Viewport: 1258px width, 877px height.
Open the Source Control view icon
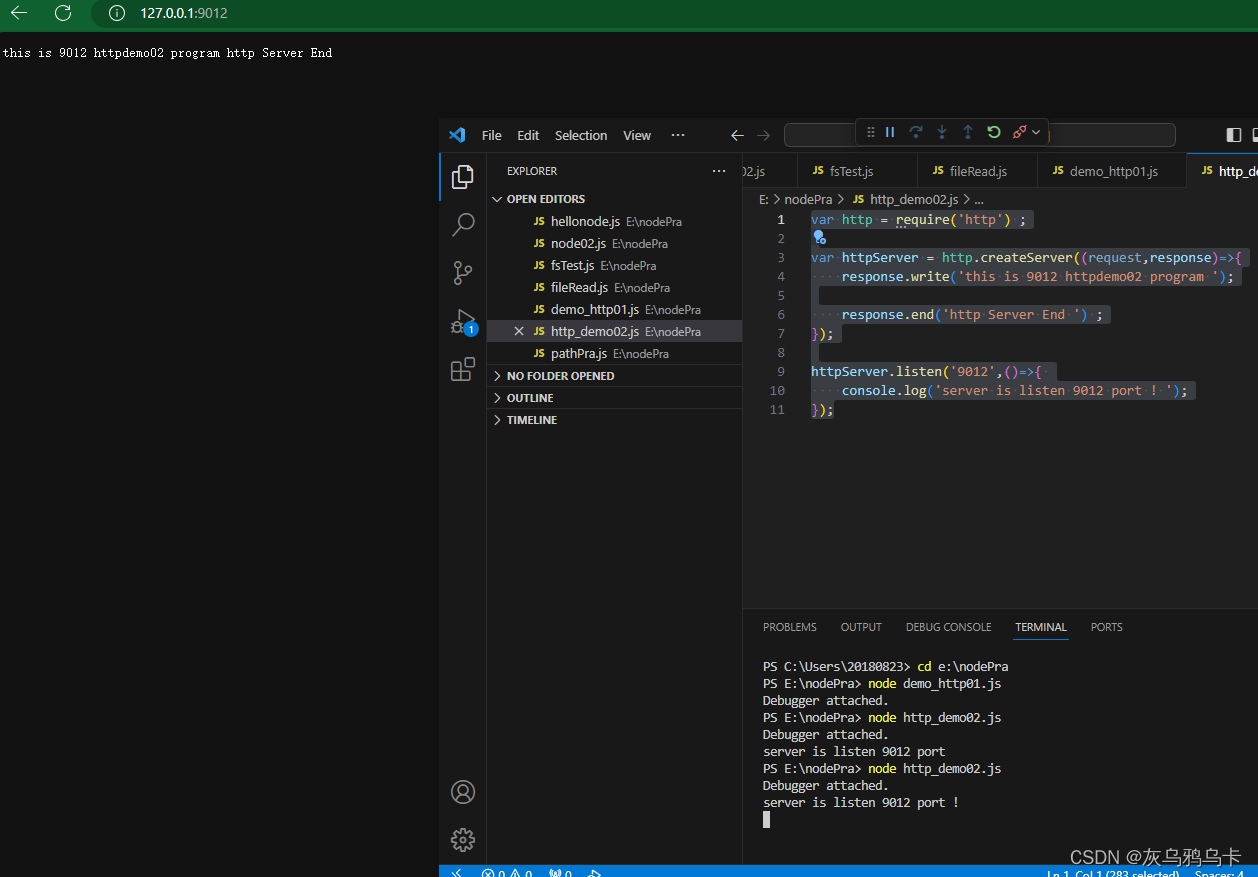tap(463, 273)
